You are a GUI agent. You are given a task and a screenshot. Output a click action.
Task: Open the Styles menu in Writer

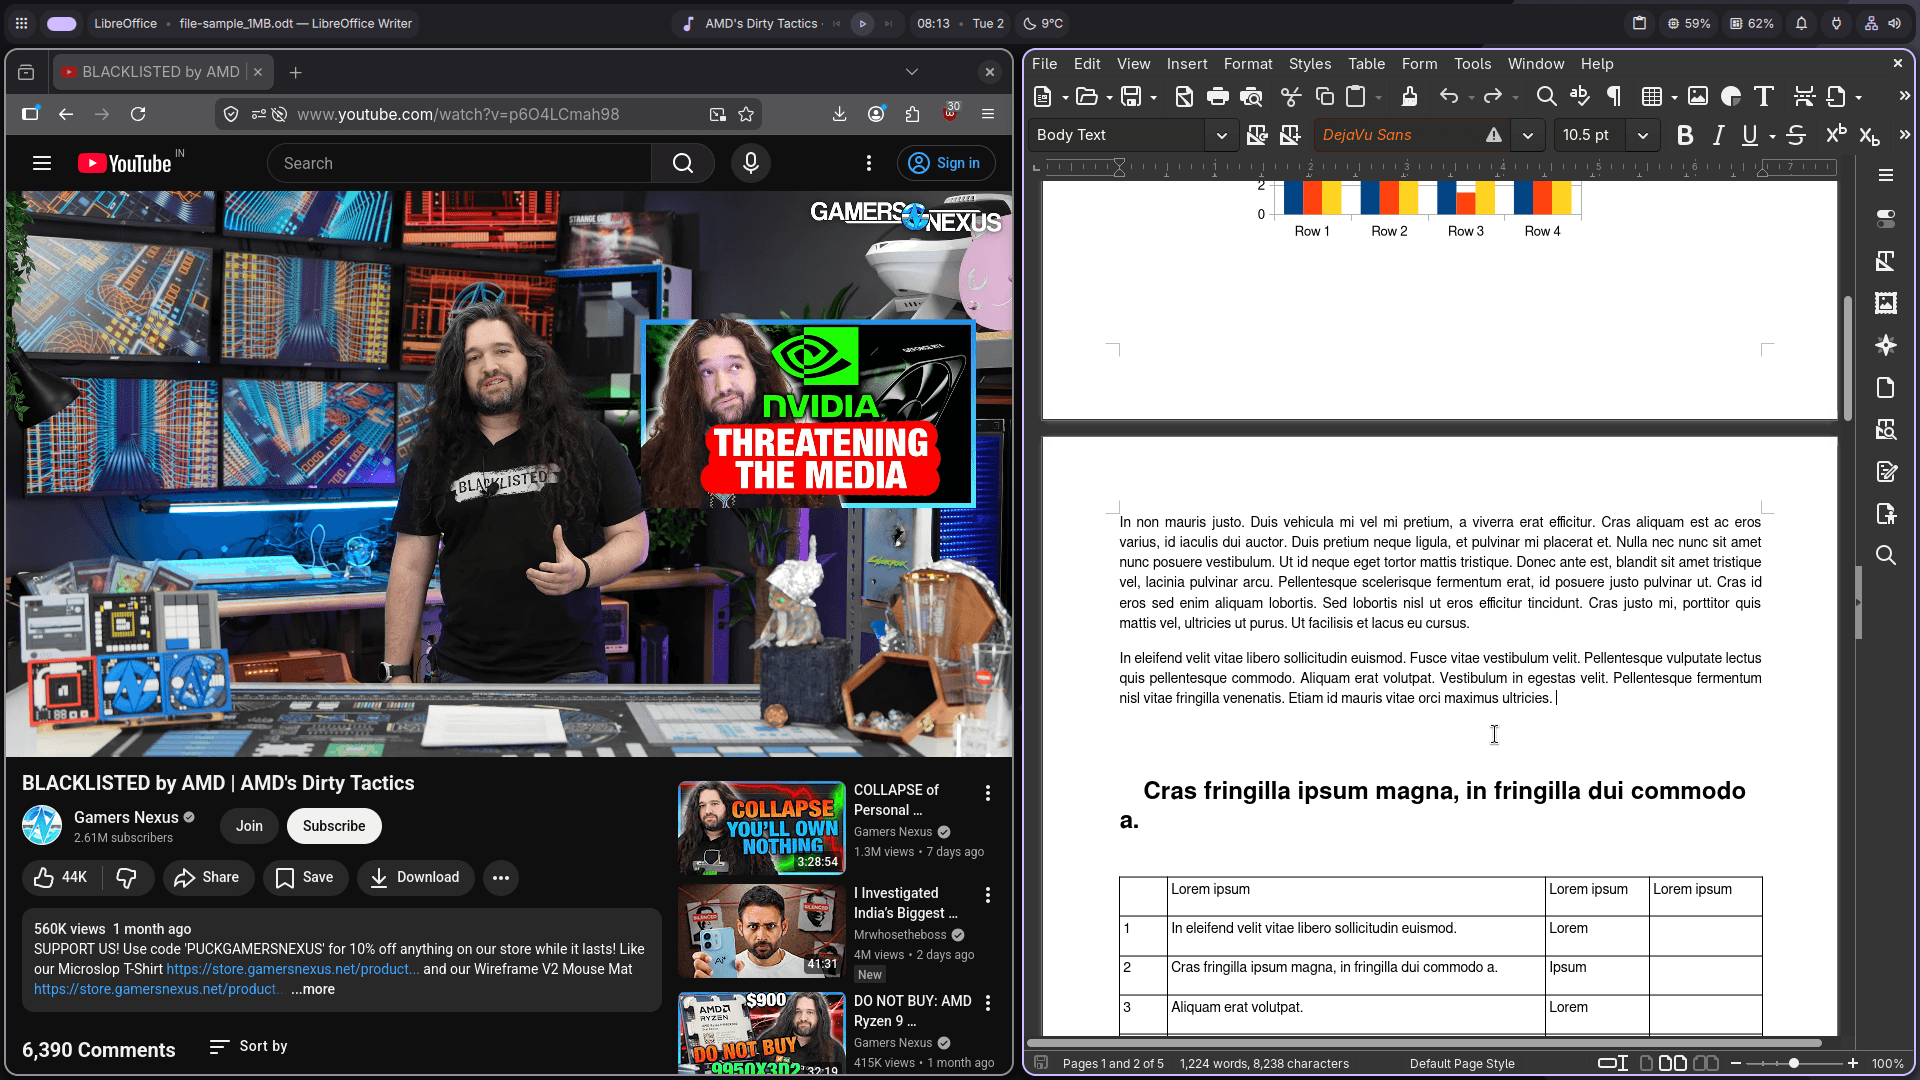[1310, 63]
